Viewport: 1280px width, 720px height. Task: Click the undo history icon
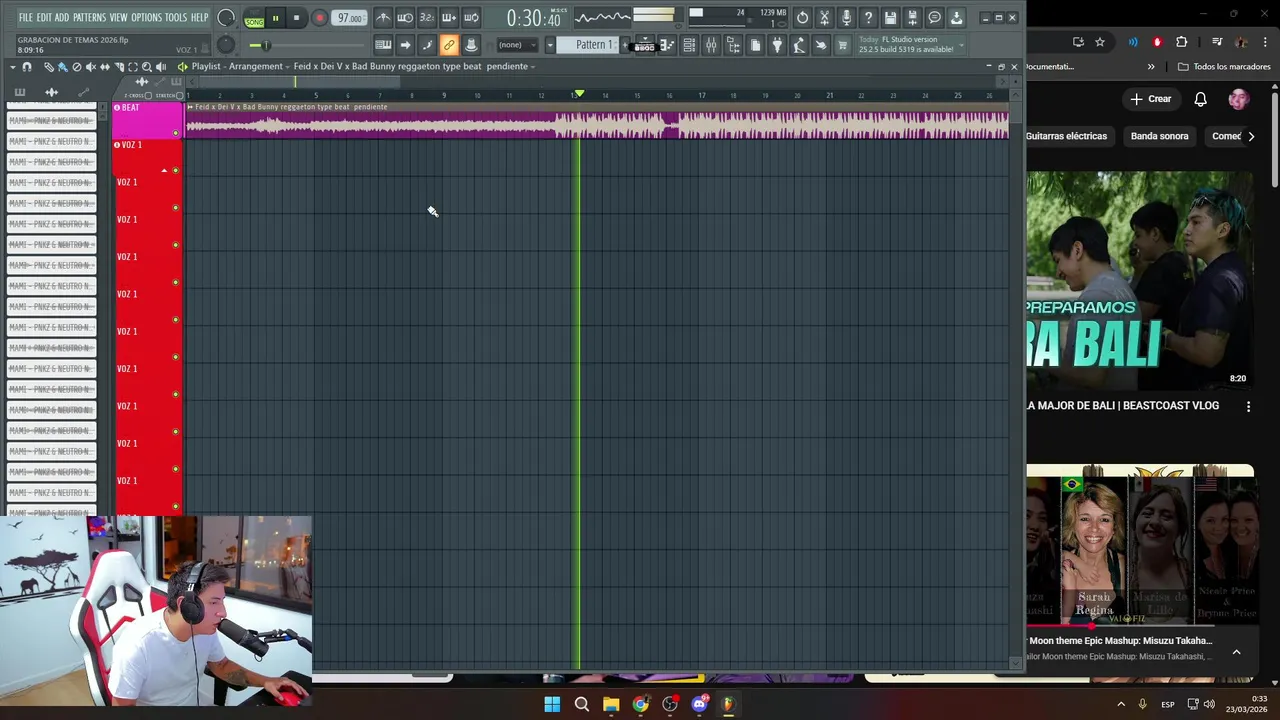(802, 18)
